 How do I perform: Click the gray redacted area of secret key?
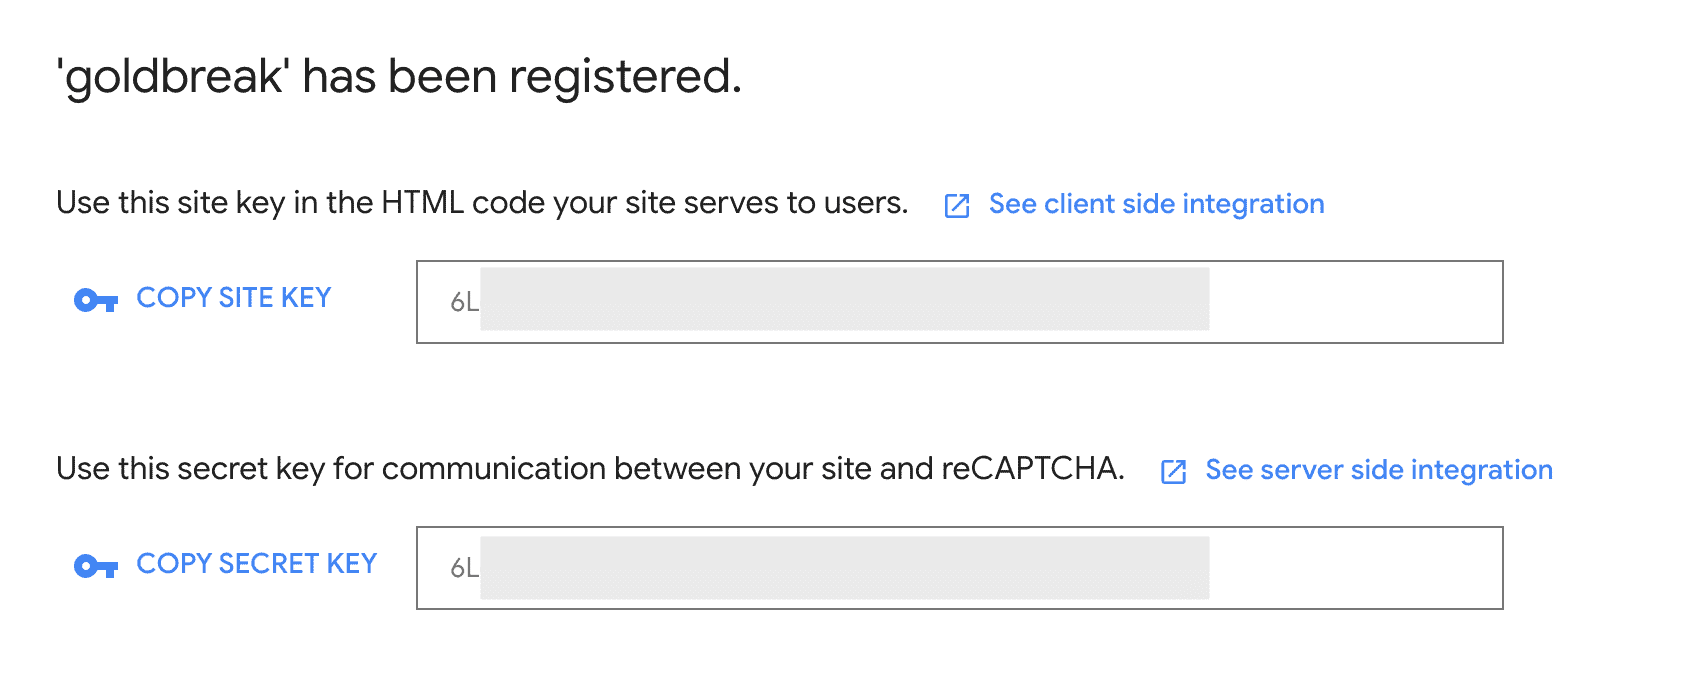pos(844,568)
